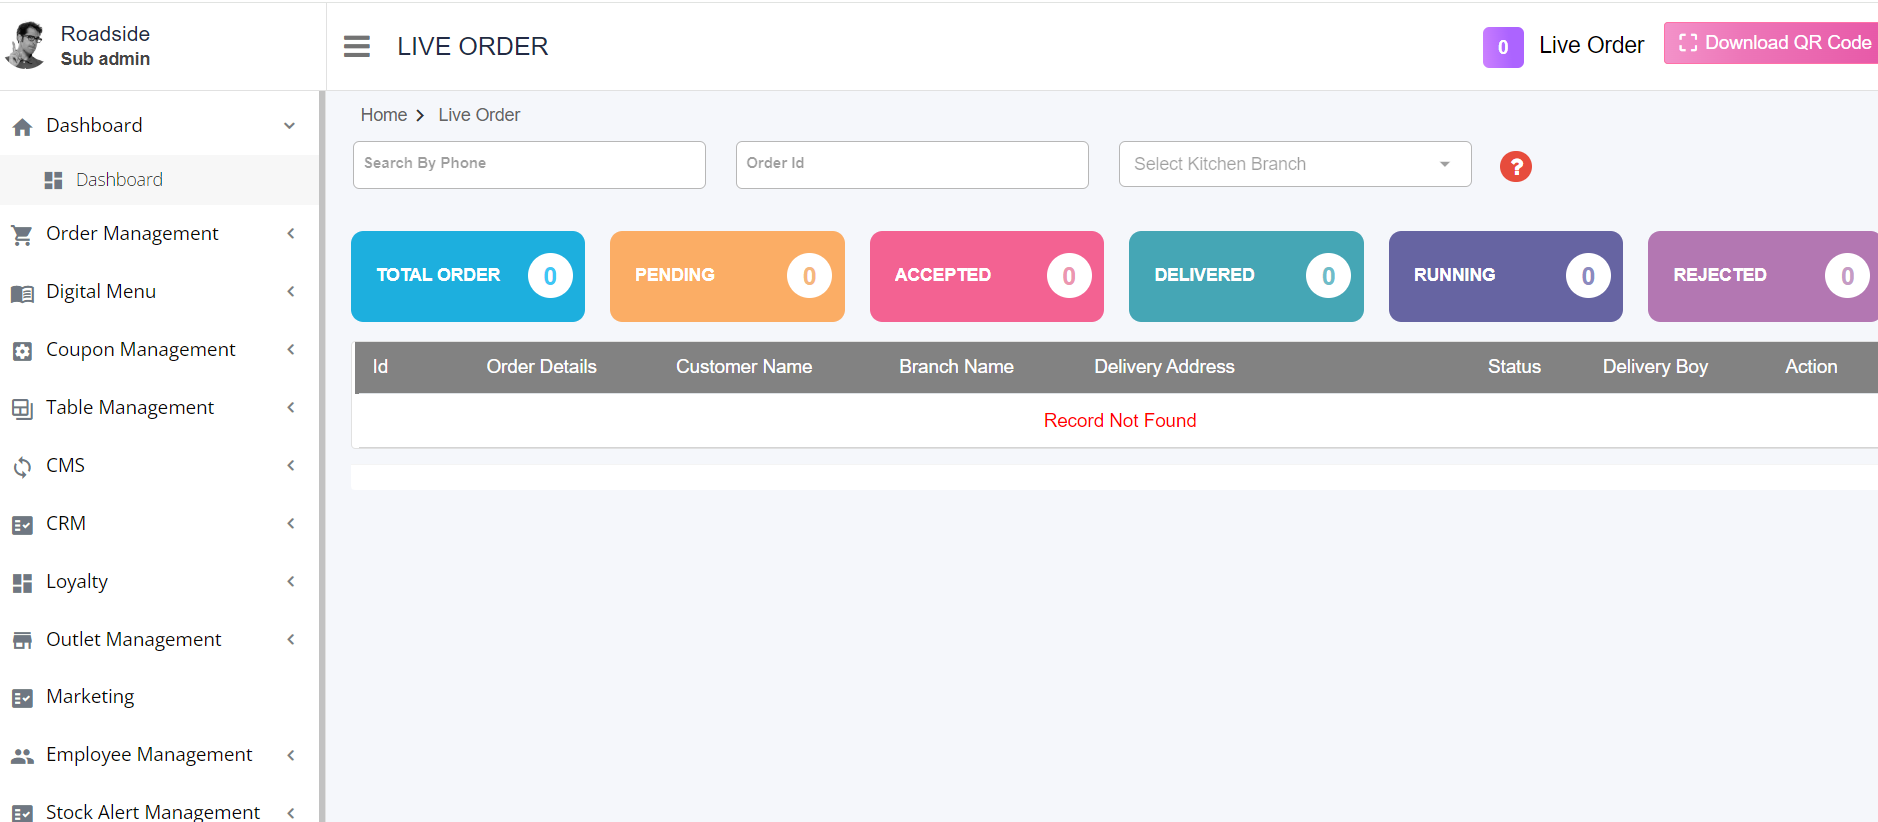Click the Search By Phone field
This screenshot has height=822, width=1878.
529,164
